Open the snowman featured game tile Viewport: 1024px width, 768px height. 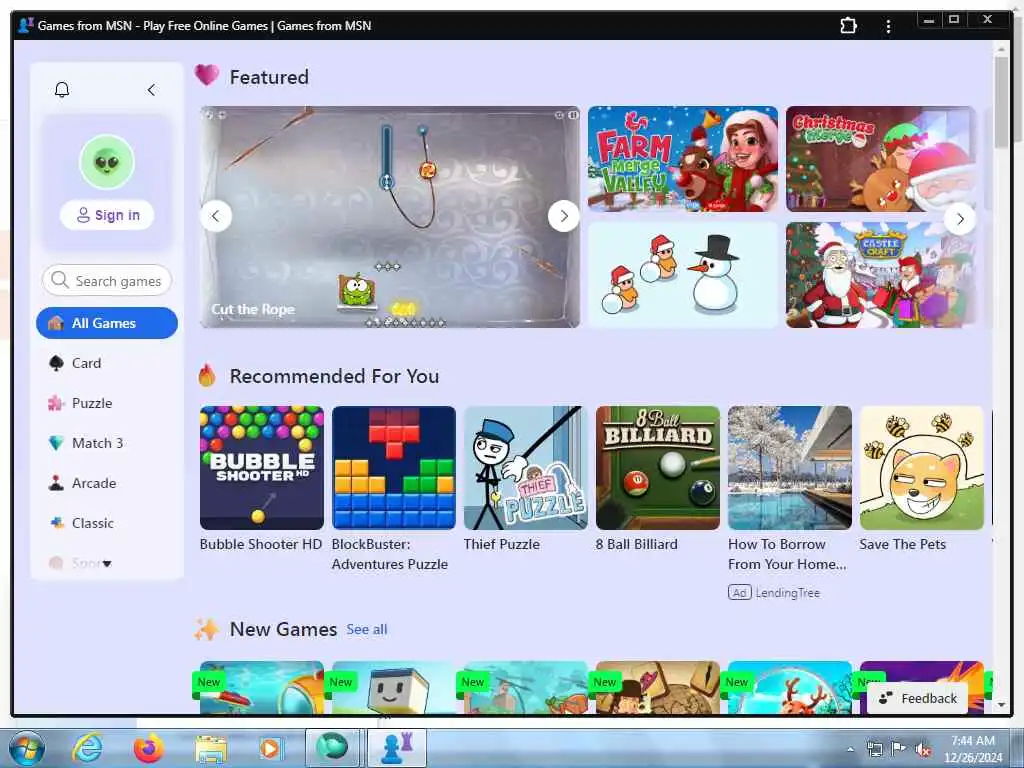click(x=683, y=275)
